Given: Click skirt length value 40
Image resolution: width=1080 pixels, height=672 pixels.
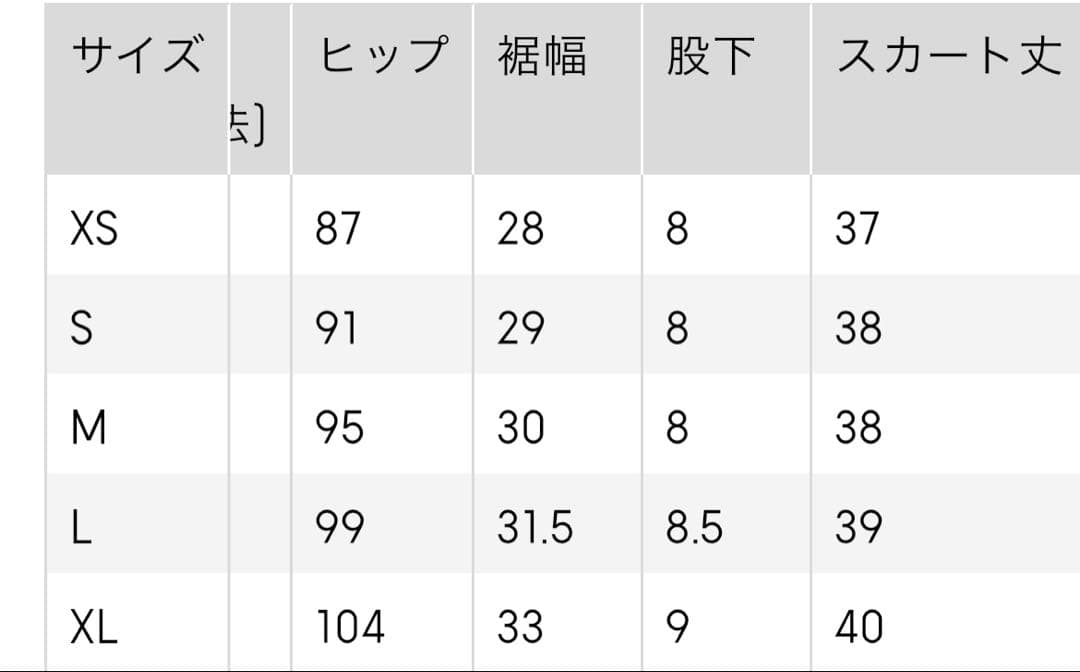Looking at the screenshot, I should point(859,628).
